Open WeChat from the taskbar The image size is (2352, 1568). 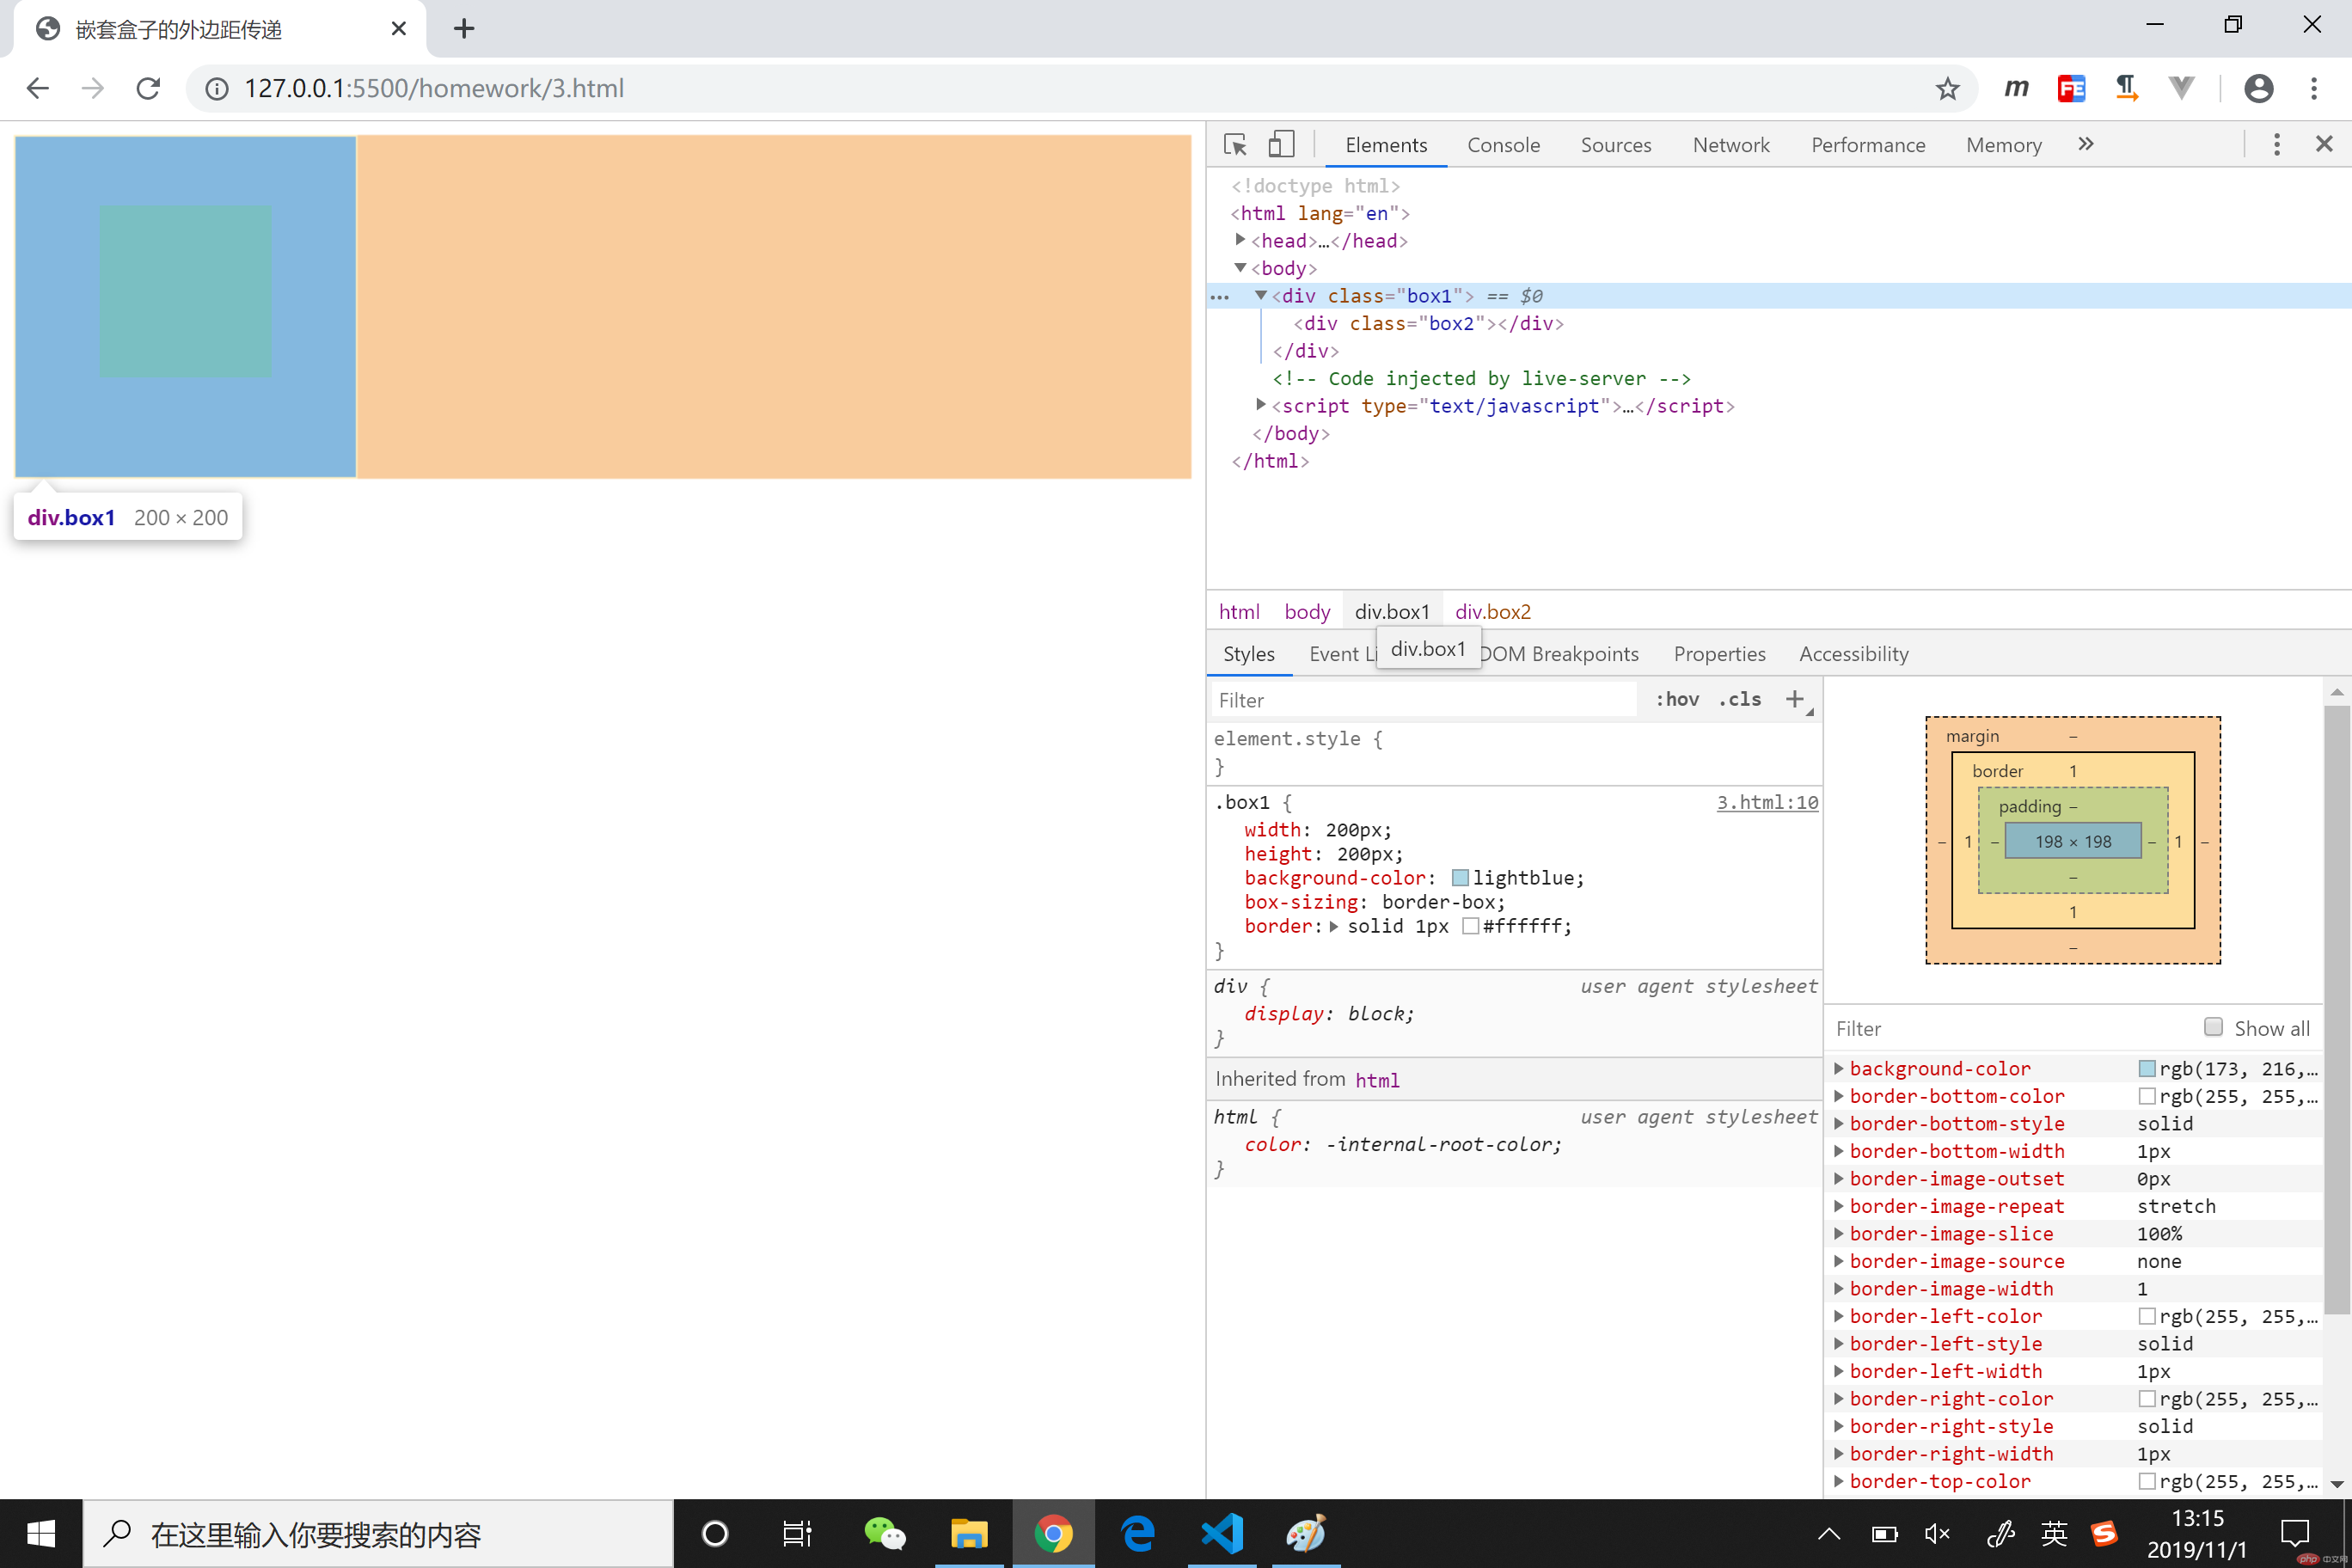885,1533
